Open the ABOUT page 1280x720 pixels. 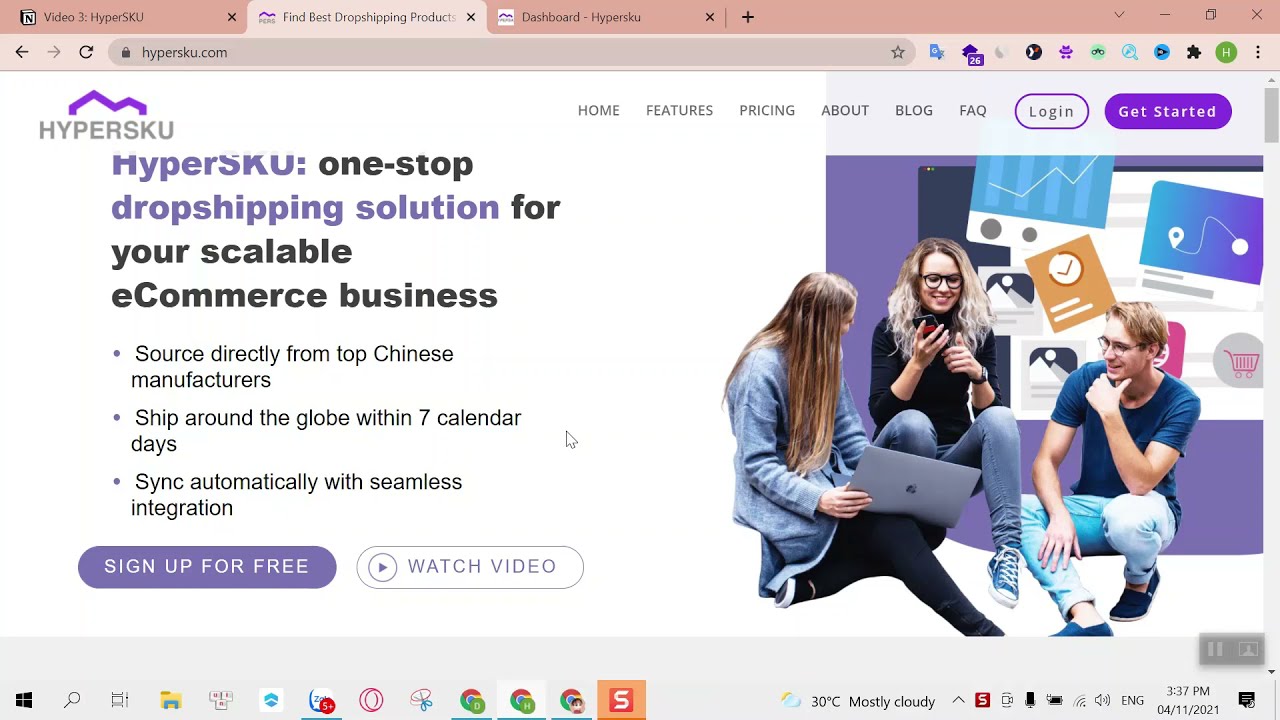click(845, 111)
